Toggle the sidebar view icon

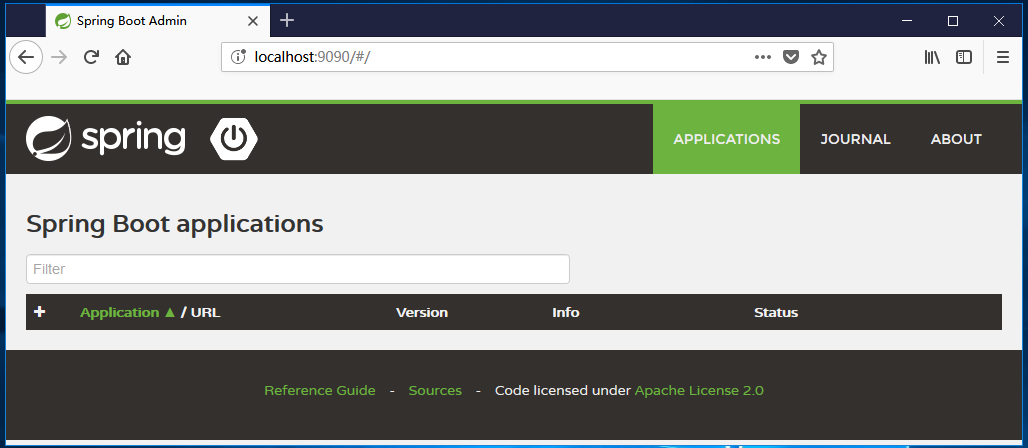point(964,57)
